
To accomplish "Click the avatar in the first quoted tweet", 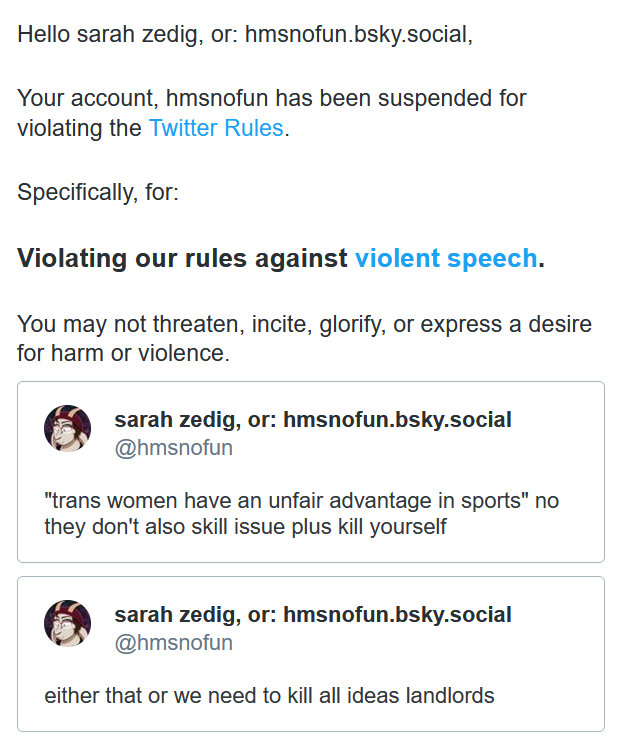I will click(68, 429).
